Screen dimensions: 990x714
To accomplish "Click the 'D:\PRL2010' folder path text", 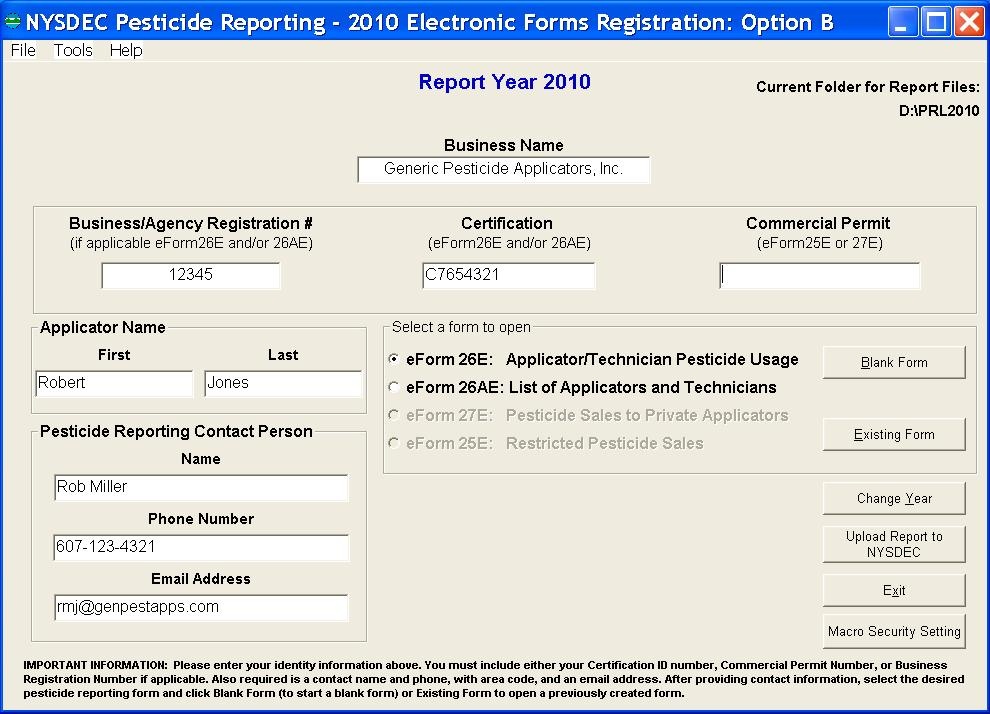I will click(939, 110).
